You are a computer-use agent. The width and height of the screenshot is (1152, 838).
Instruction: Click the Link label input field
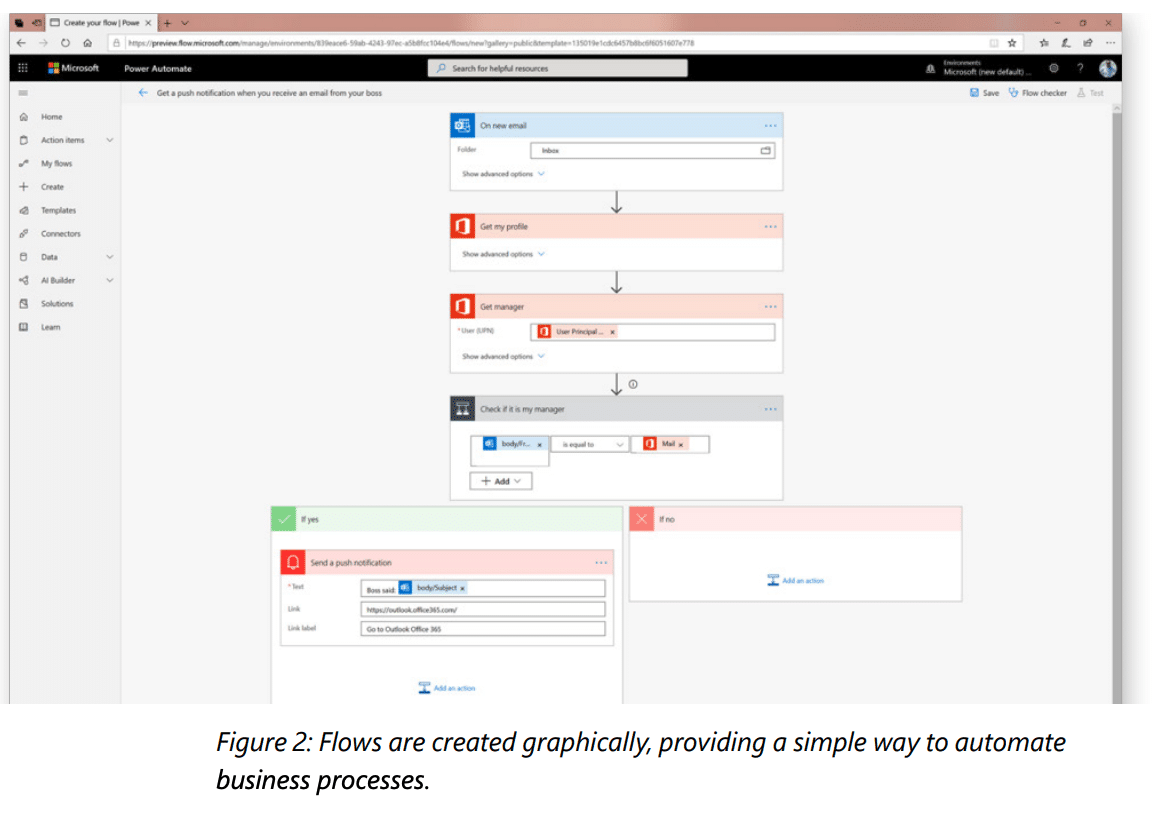483,629
